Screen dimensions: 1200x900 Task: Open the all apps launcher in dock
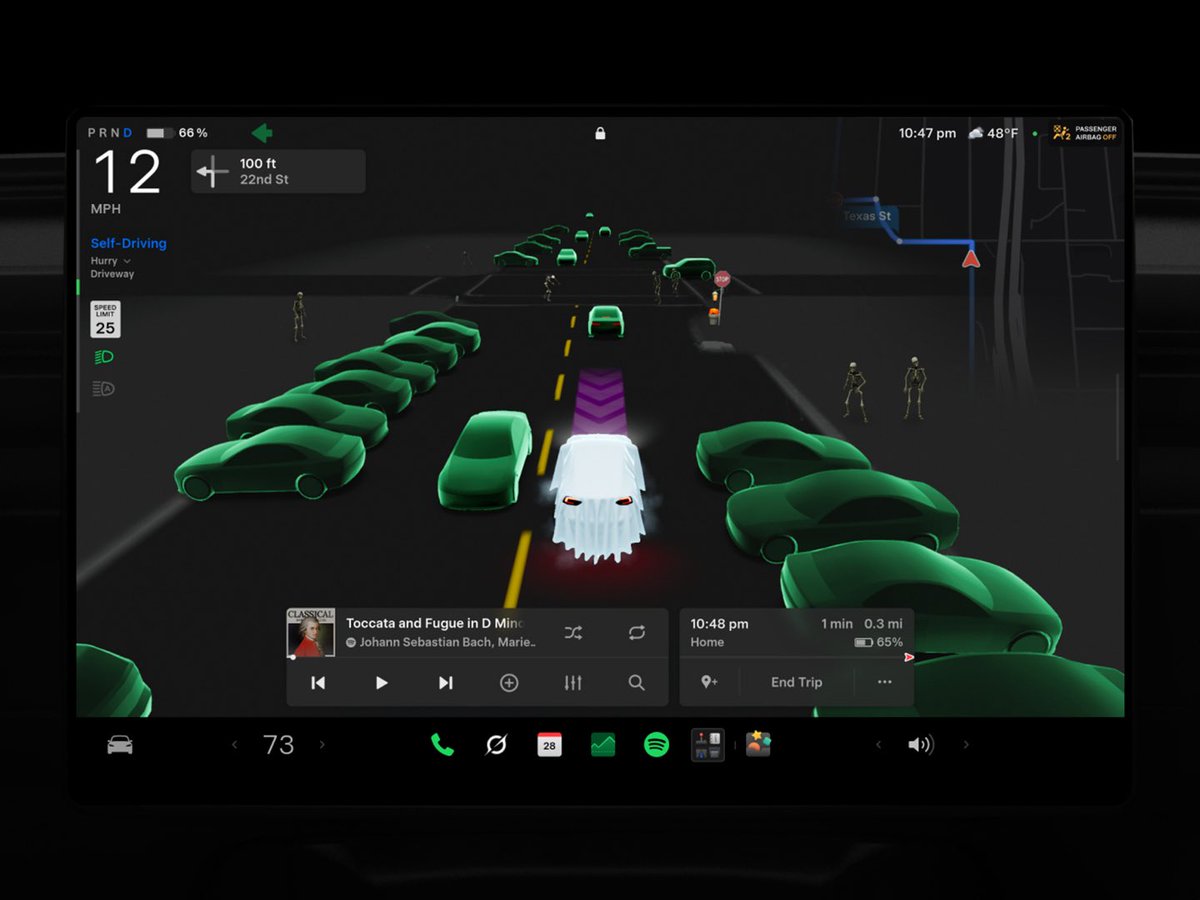pos(708,745)
